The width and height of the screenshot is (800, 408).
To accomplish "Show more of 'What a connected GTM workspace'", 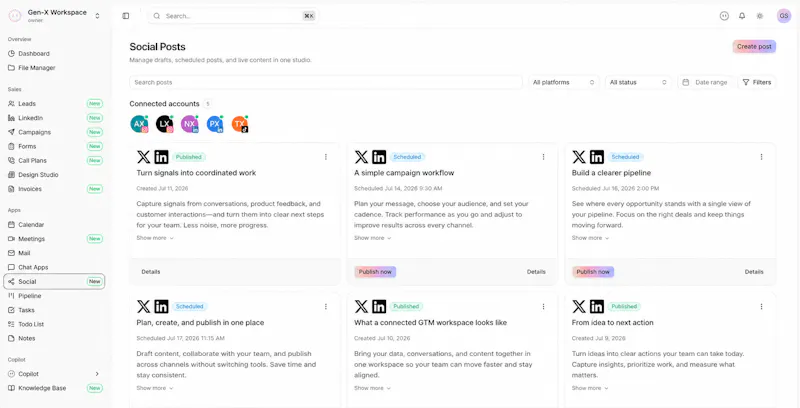I will click(x=372, y=388).
